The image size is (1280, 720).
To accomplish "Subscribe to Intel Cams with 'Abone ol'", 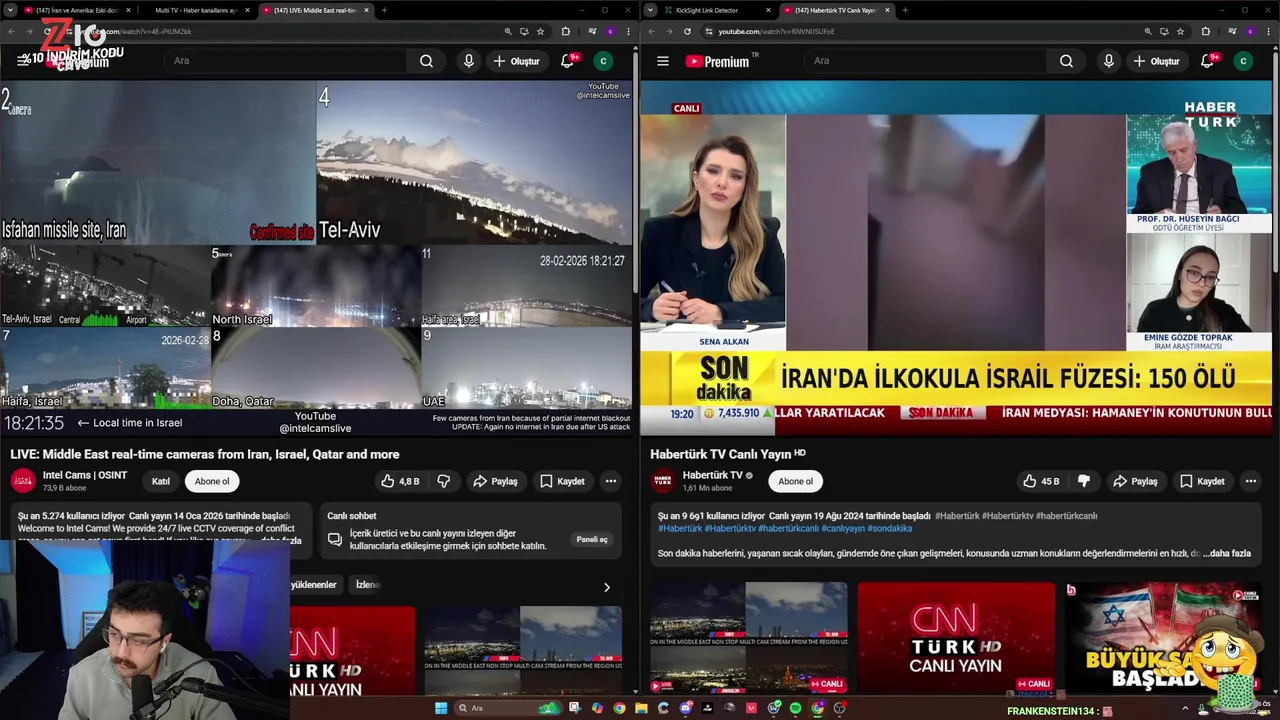I will pyautogui.click(x=212, y=481).
